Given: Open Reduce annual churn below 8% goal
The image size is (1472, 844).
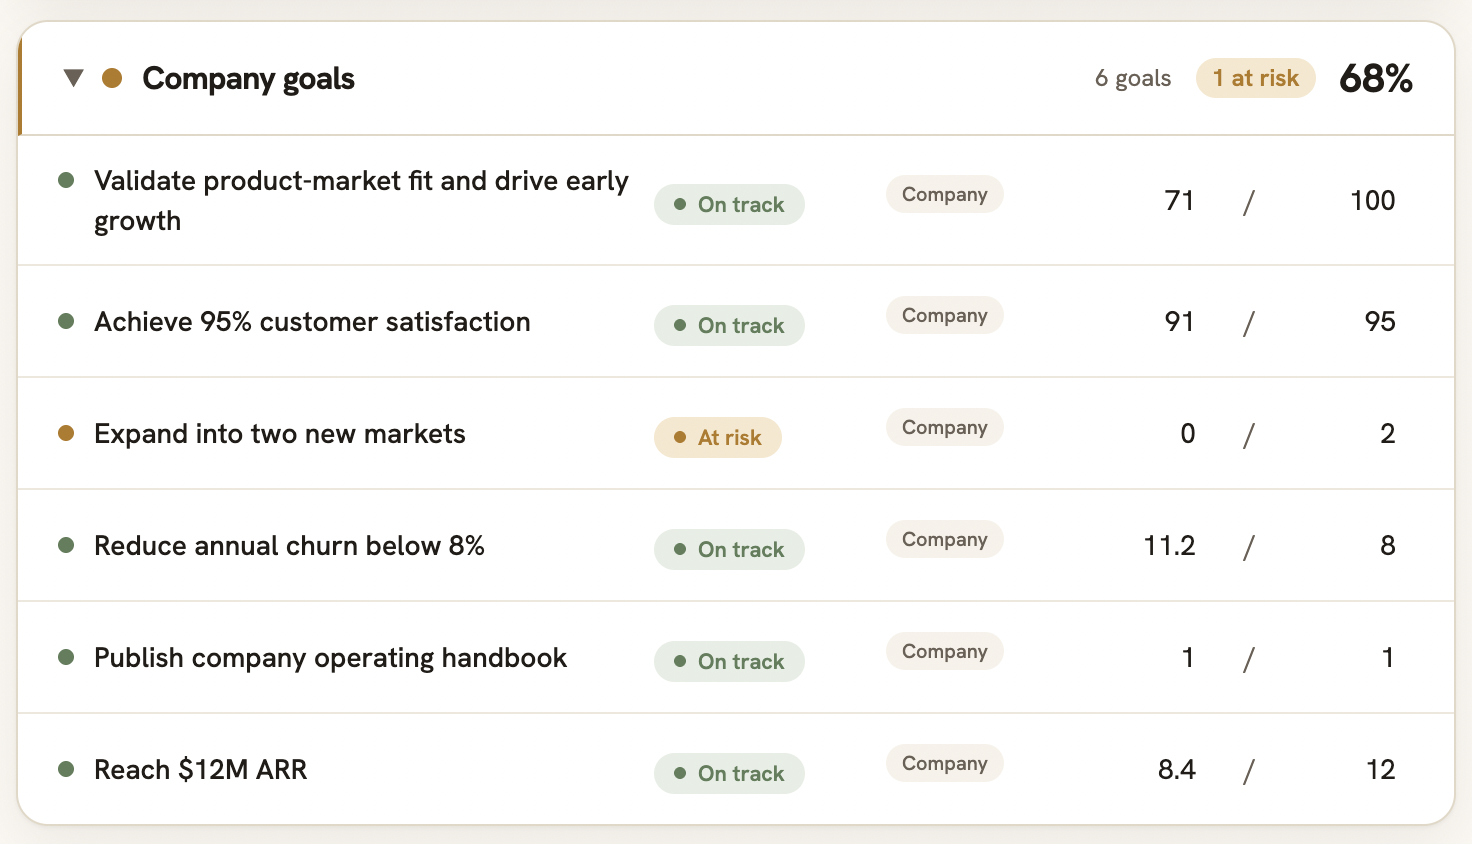Looking at the screenshot, I should [x=289, y=545].
